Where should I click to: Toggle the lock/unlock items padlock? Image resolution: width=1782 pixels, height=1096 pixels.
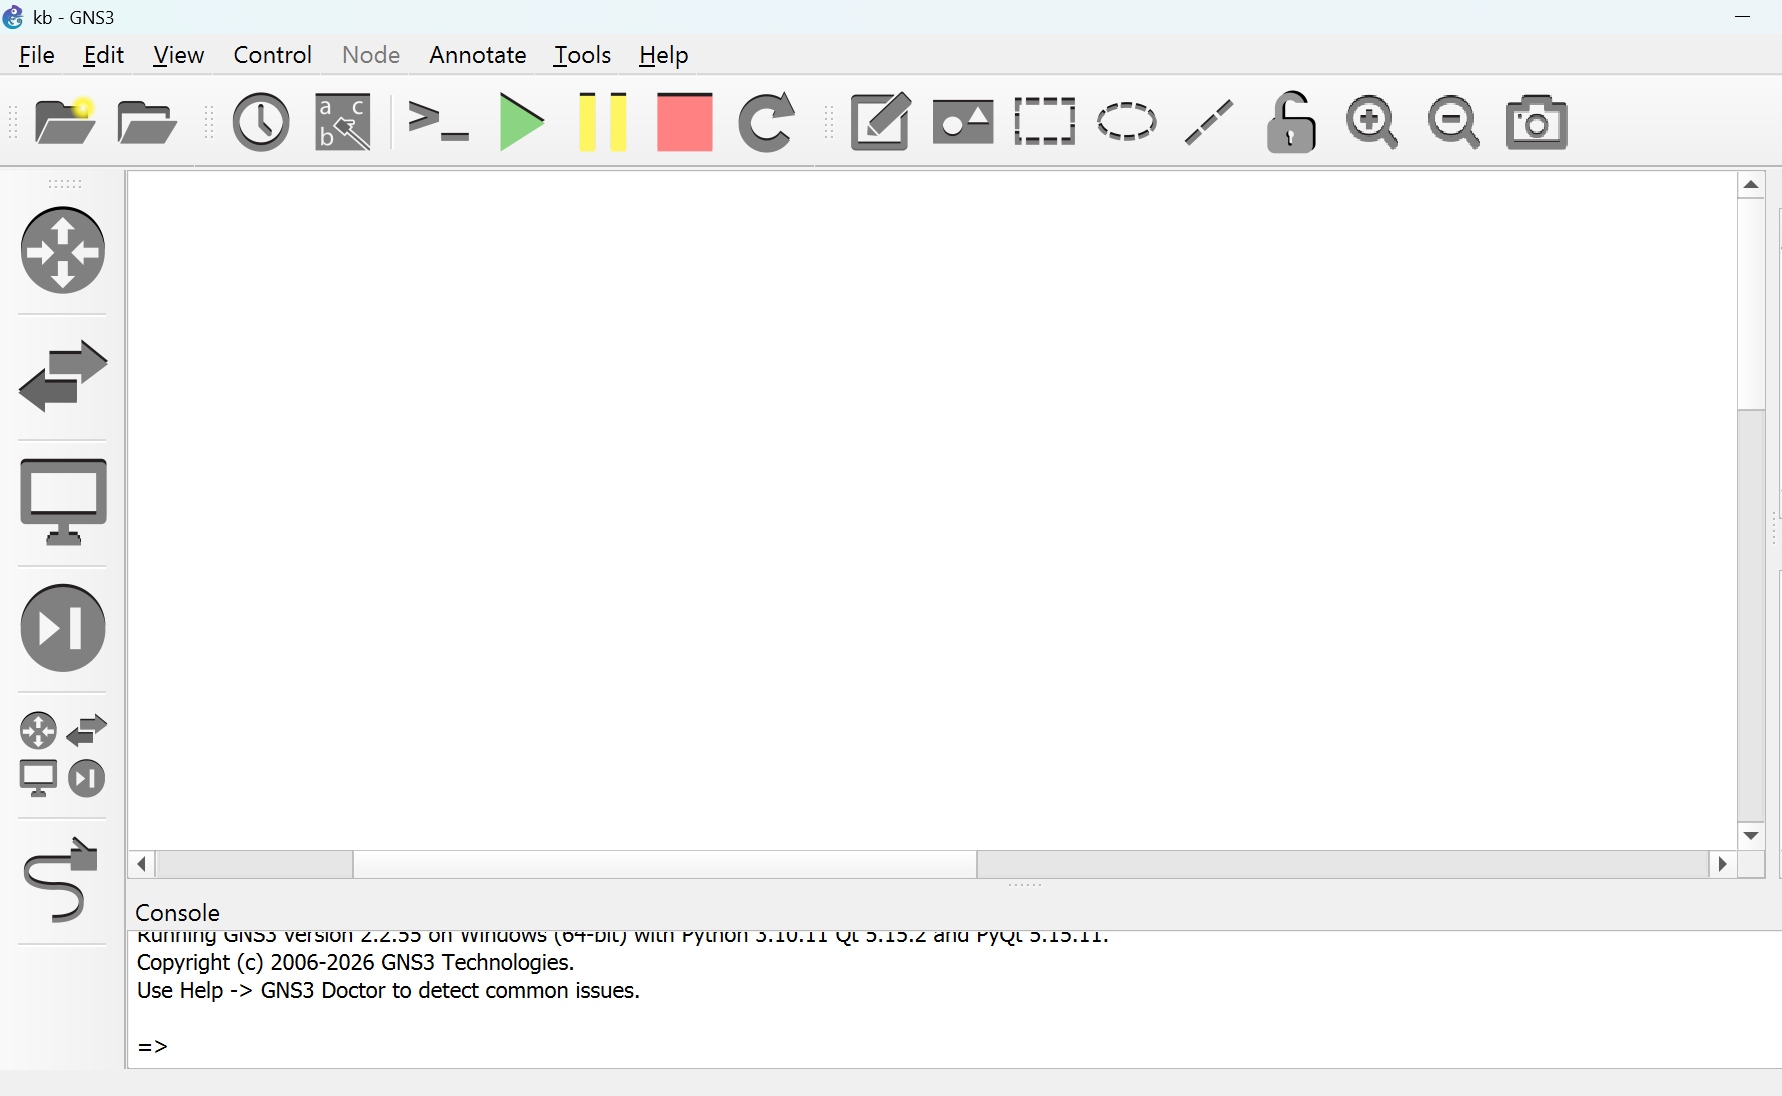point(1290,122)
